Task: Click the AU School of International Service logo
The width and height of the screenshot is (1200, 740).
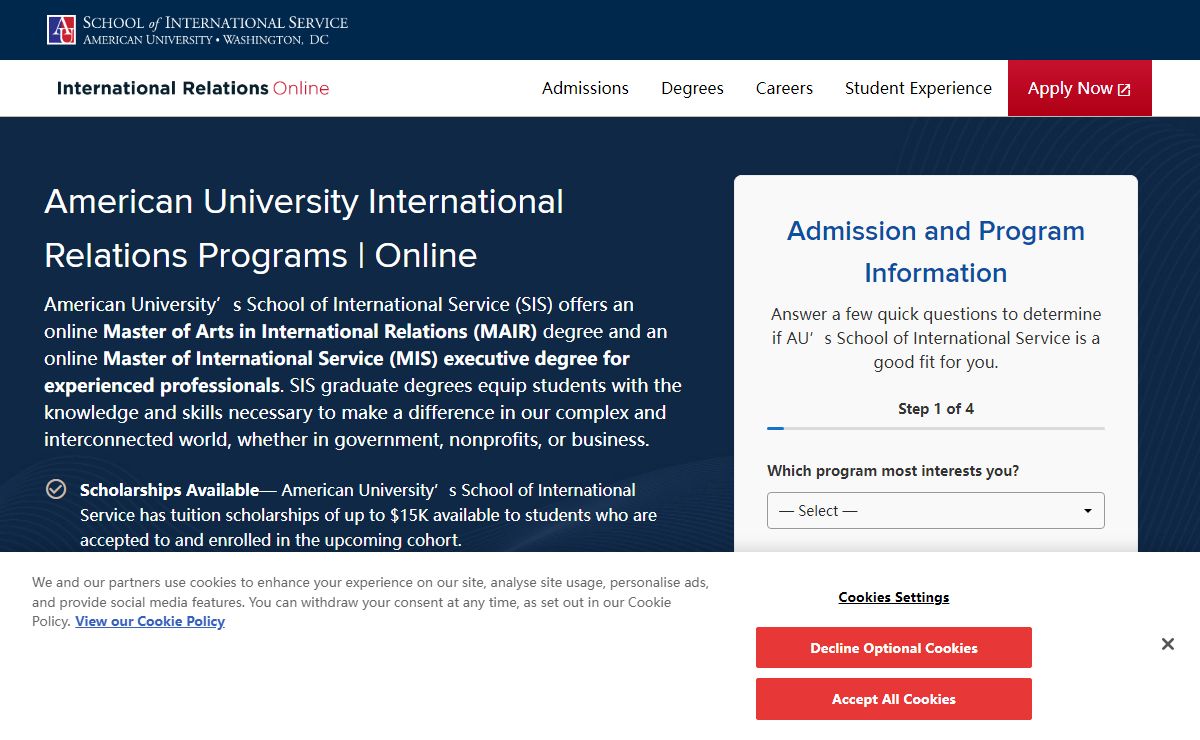Action: 198,30
